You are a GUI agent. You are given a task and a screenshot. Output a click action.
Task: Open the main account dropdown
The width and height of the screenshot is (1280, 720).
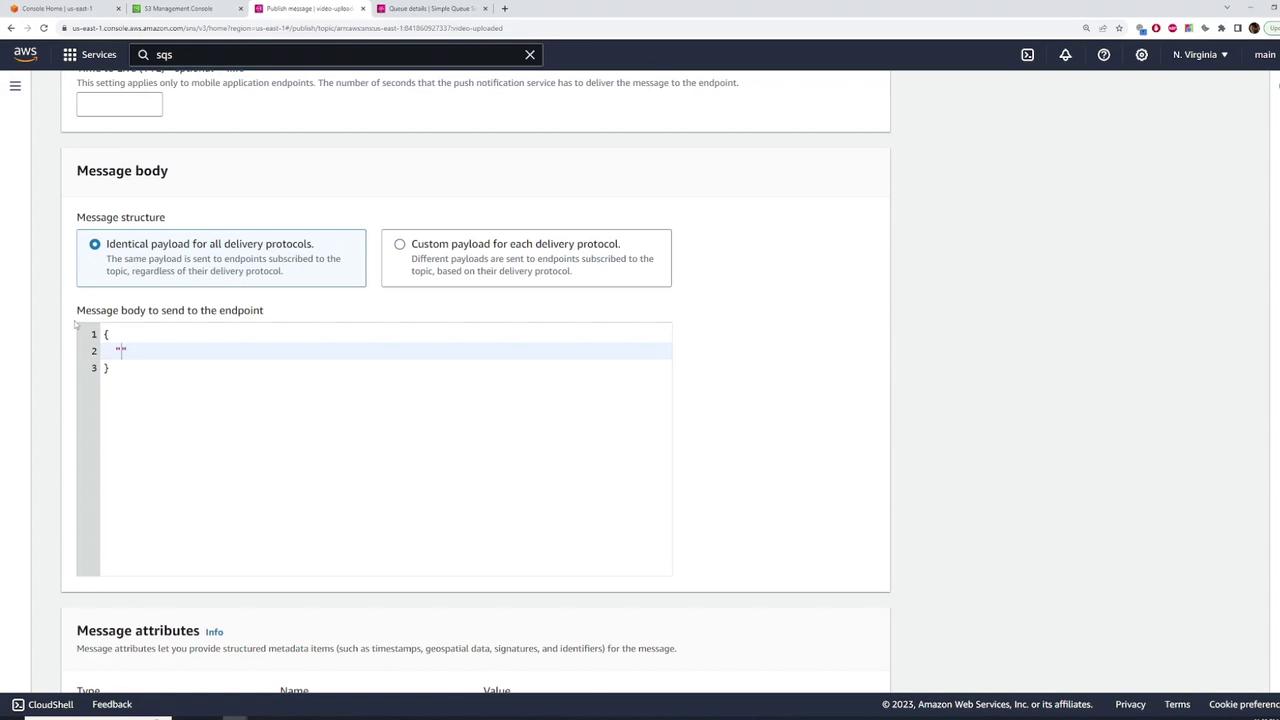(x=1265, y=55)
